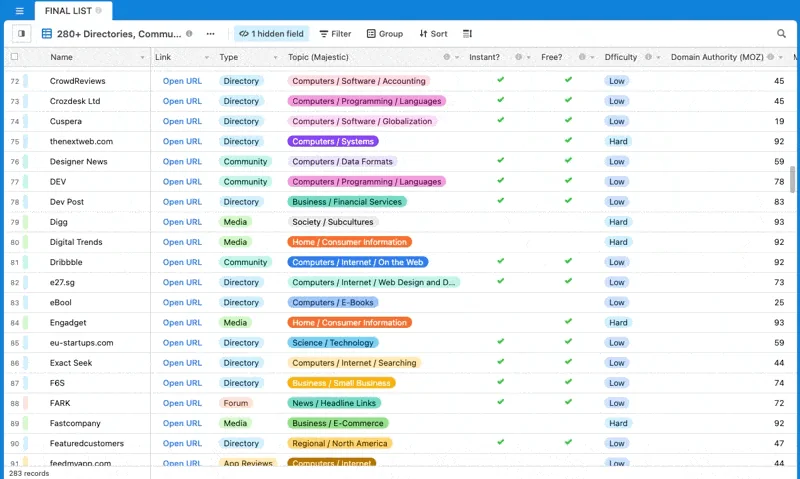Open the Name column dropdown arrow
This screenshot has height=479, width=800.
(x=142, y=58)
